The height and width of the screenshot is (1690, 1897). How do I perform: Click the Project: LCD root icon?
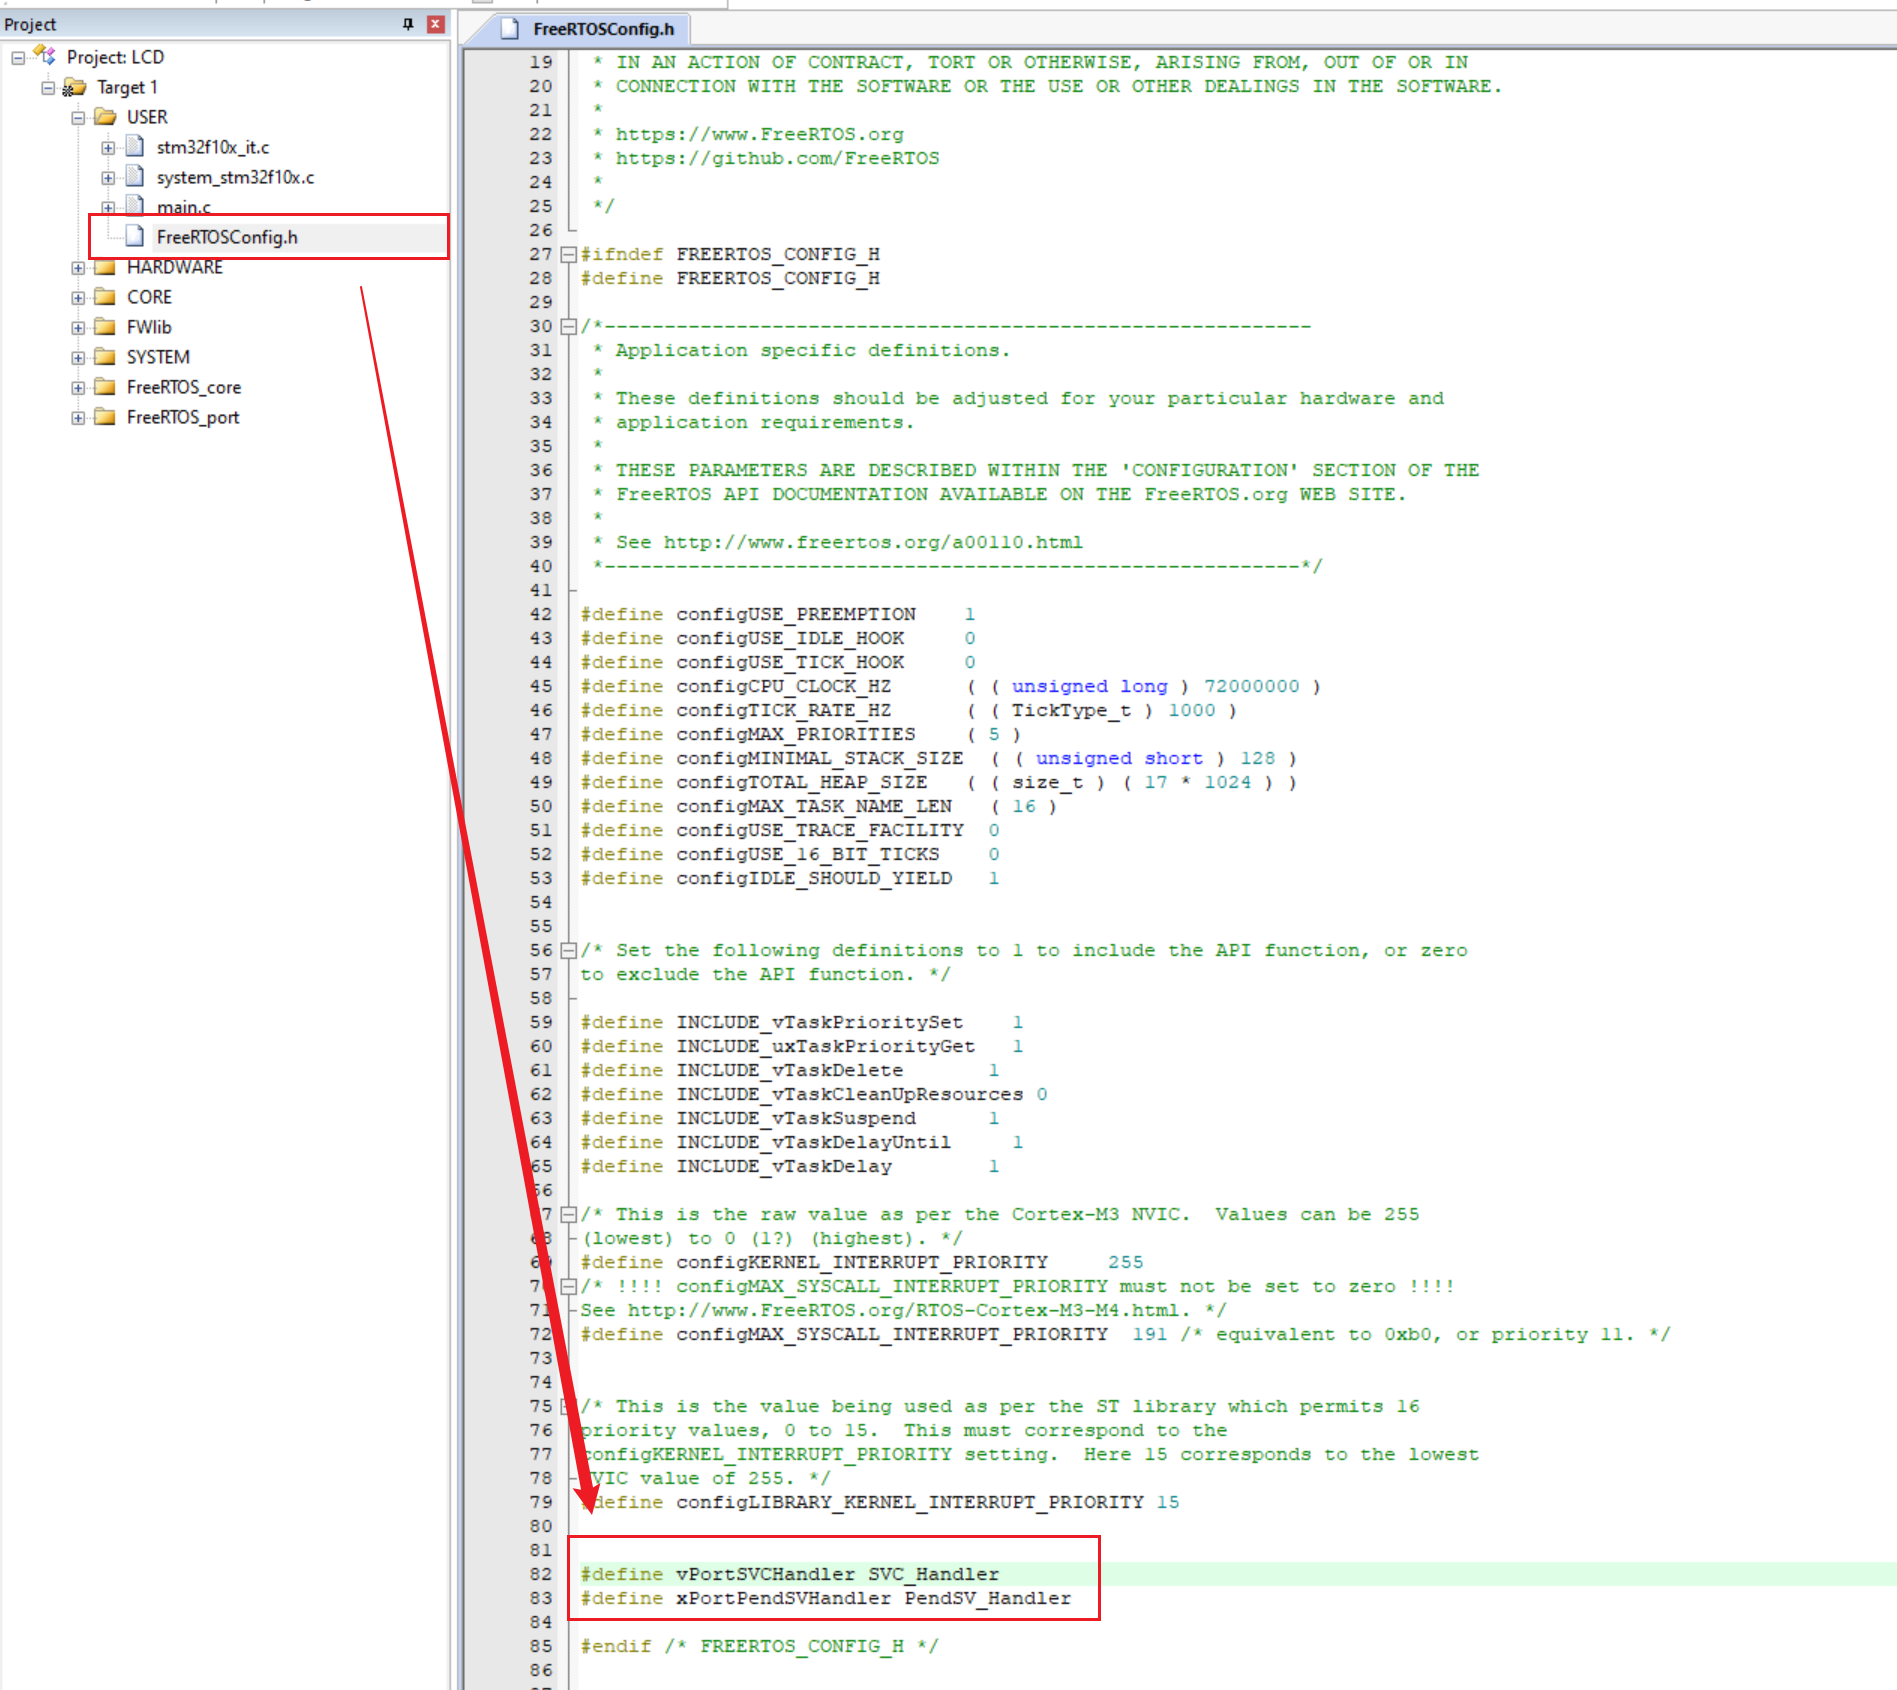pyautogui.click(x=45, y=55)
